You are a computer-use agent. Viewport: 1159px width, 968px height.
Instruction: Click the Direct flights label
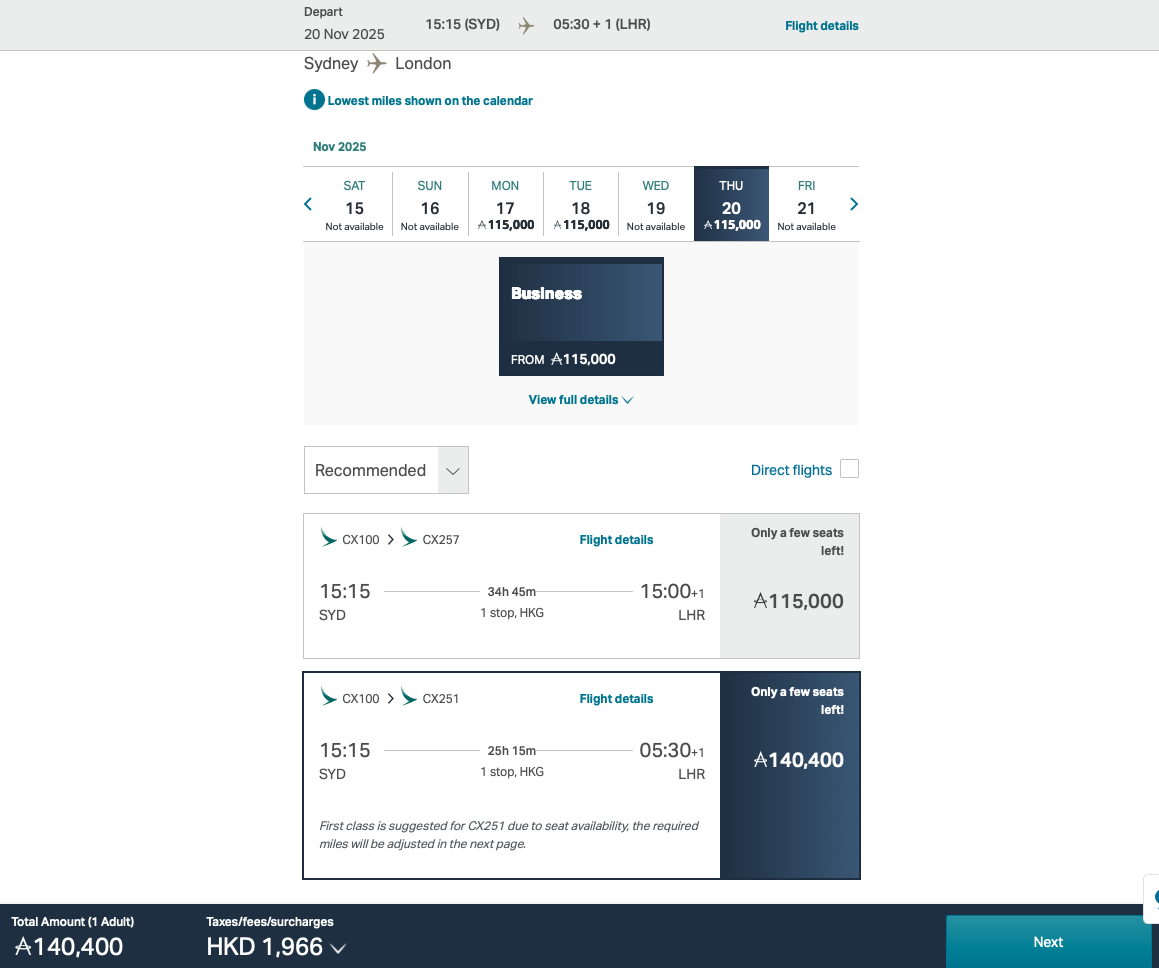pyautogui.click(x=791, y=470)
